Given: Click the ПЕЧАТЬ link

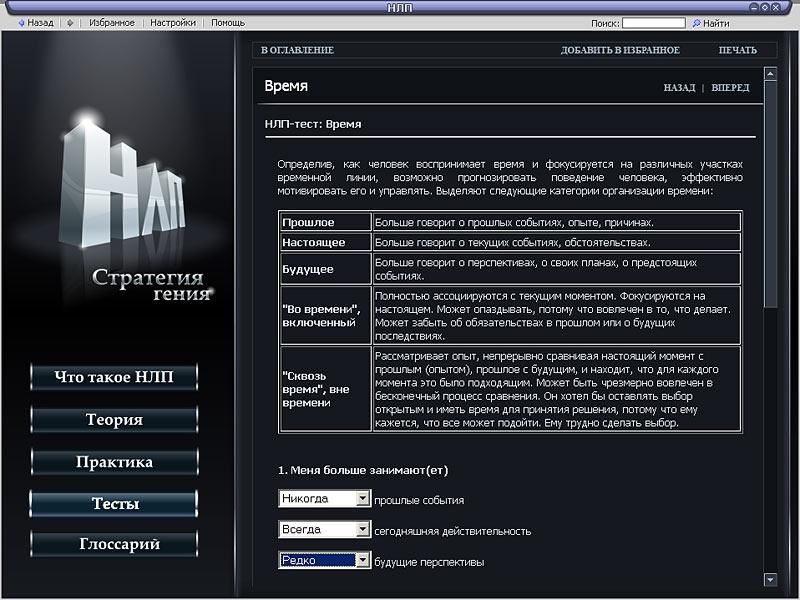Looking at the screenshot, I should pos(737,50).
